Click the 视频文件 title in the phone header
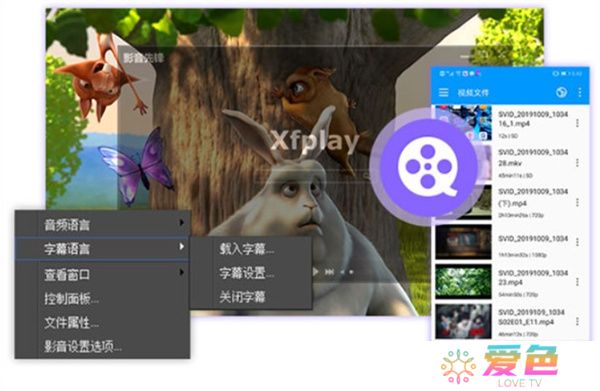 click(473, 93)
